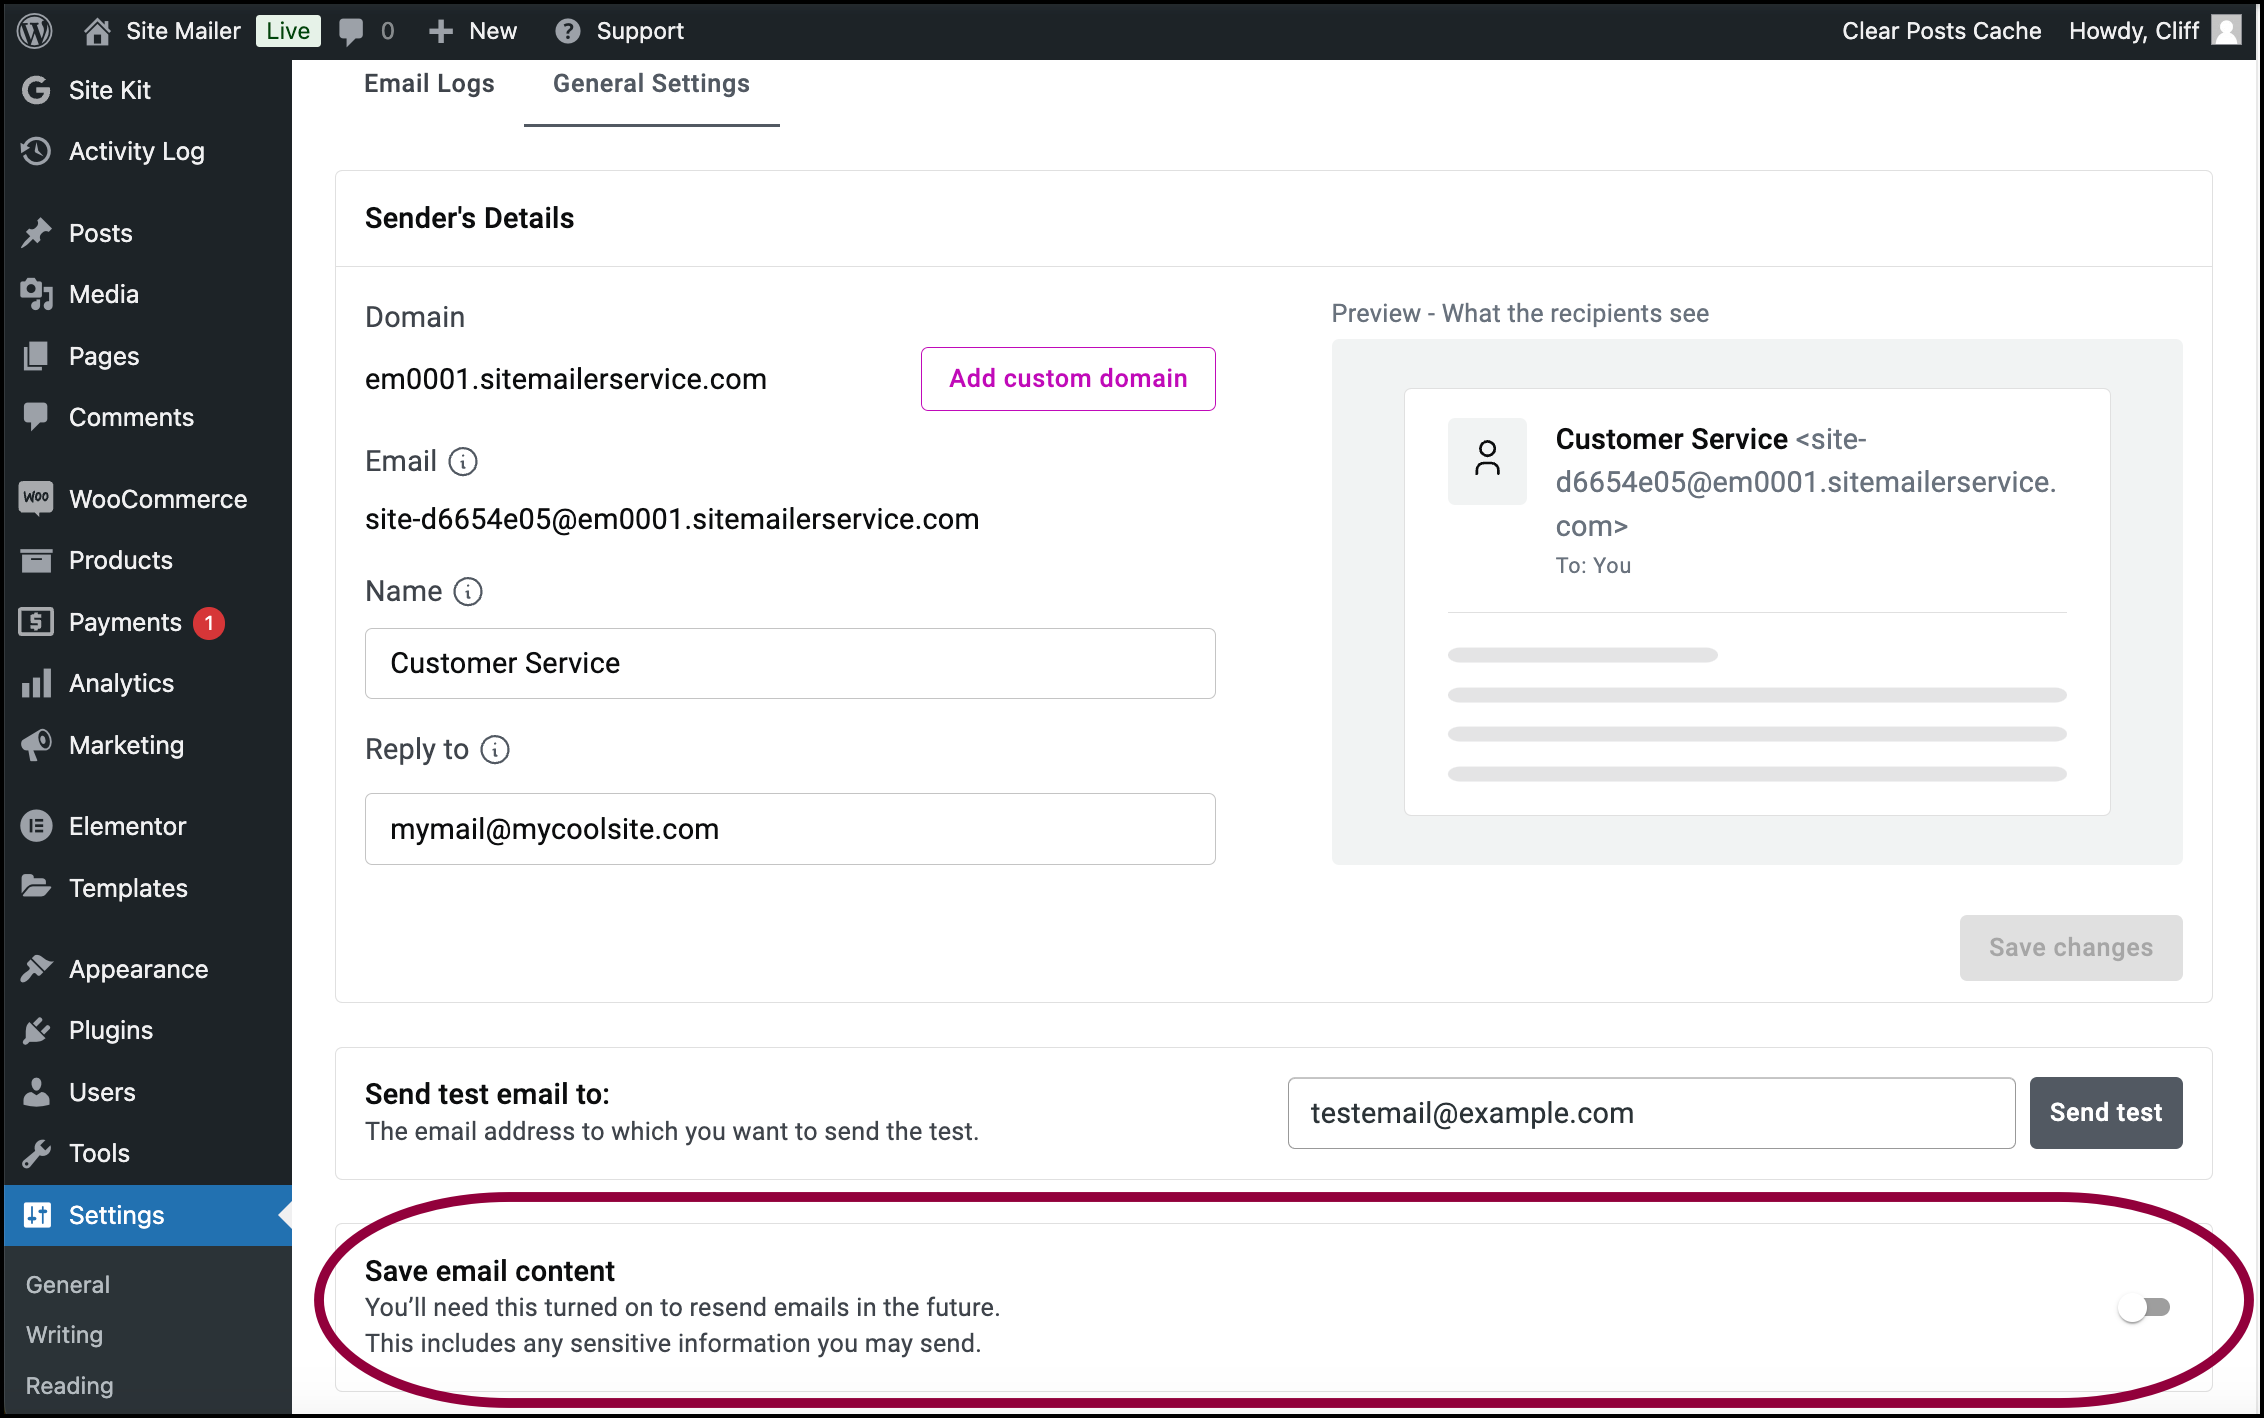Image resolution: width=2264 pixels, height=1418 pixels.
Task: Open the Plugins menu icon
Action: pyautogui.click(x=36, y=1030)
